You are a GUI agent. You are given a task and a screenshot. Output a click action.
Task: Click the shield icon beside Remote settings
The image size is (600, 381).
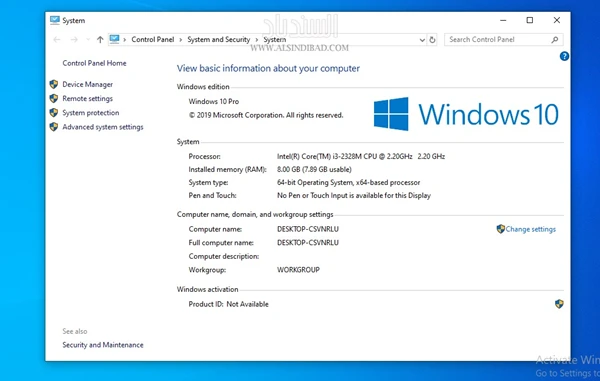54,98
